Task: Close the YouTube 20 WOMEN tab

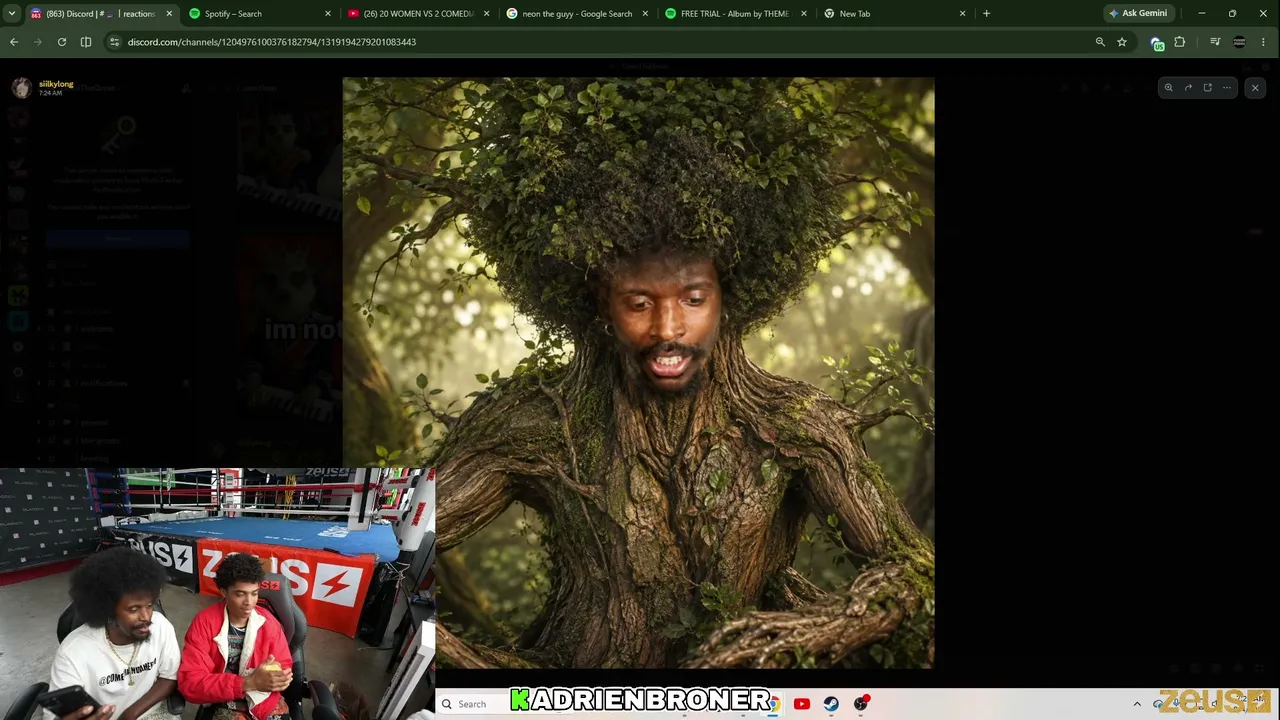Action: pos(486,14)
